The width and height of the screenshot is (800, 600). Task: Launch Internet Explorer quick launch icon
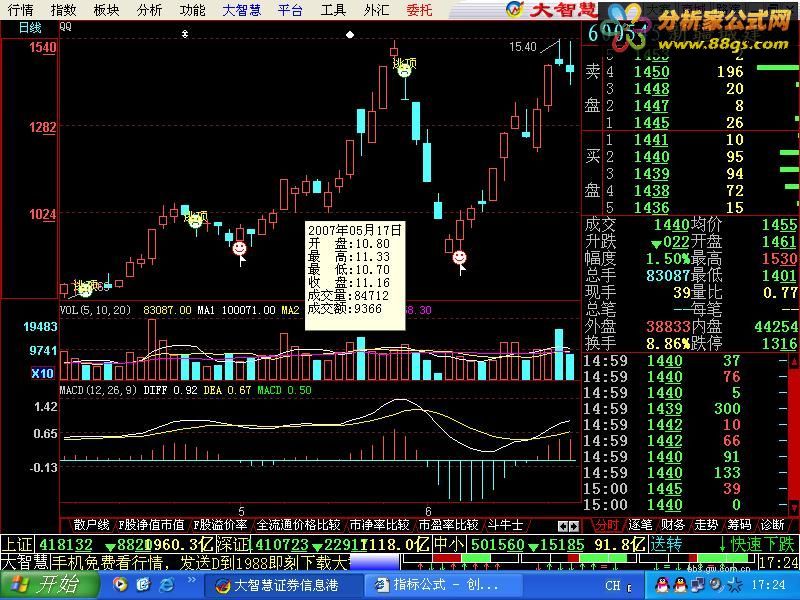(x=166, y=584)
